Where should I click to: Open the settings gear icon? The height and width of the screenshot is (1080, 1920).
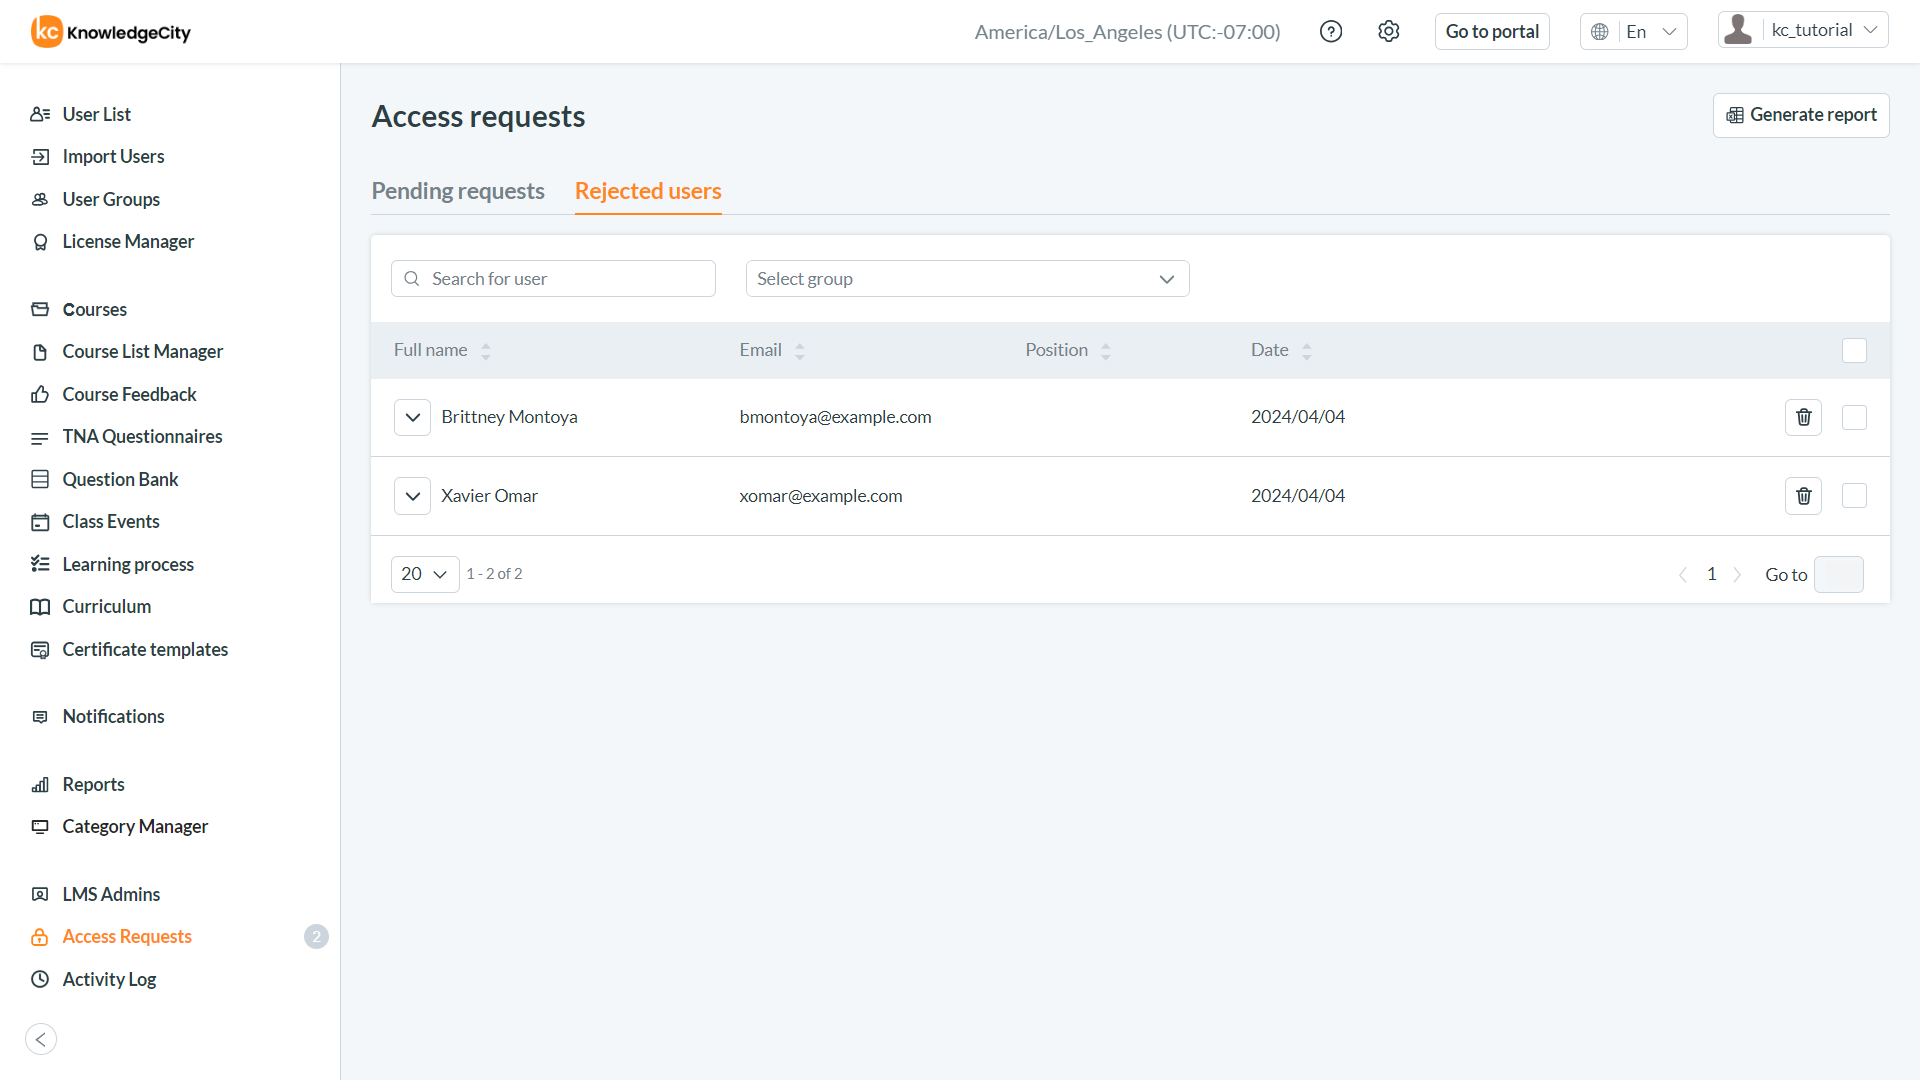click(x=1388, y=31)
